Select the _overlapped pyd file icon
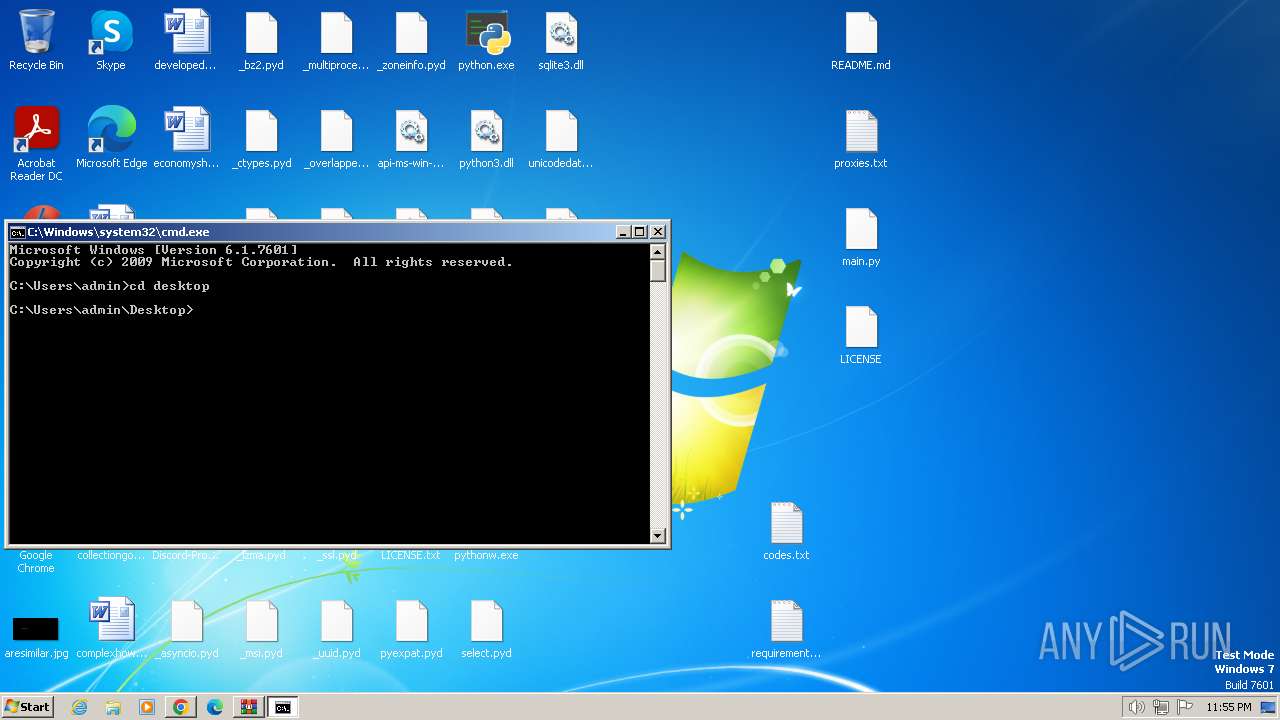Viewport: 1280px width, 720px height. [336, 139]
